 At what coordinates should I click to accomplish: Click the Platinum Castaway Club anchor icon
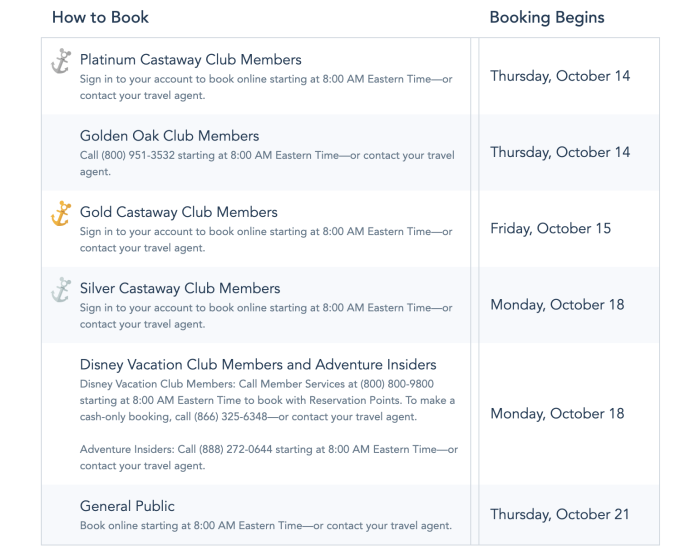point(61,62)
